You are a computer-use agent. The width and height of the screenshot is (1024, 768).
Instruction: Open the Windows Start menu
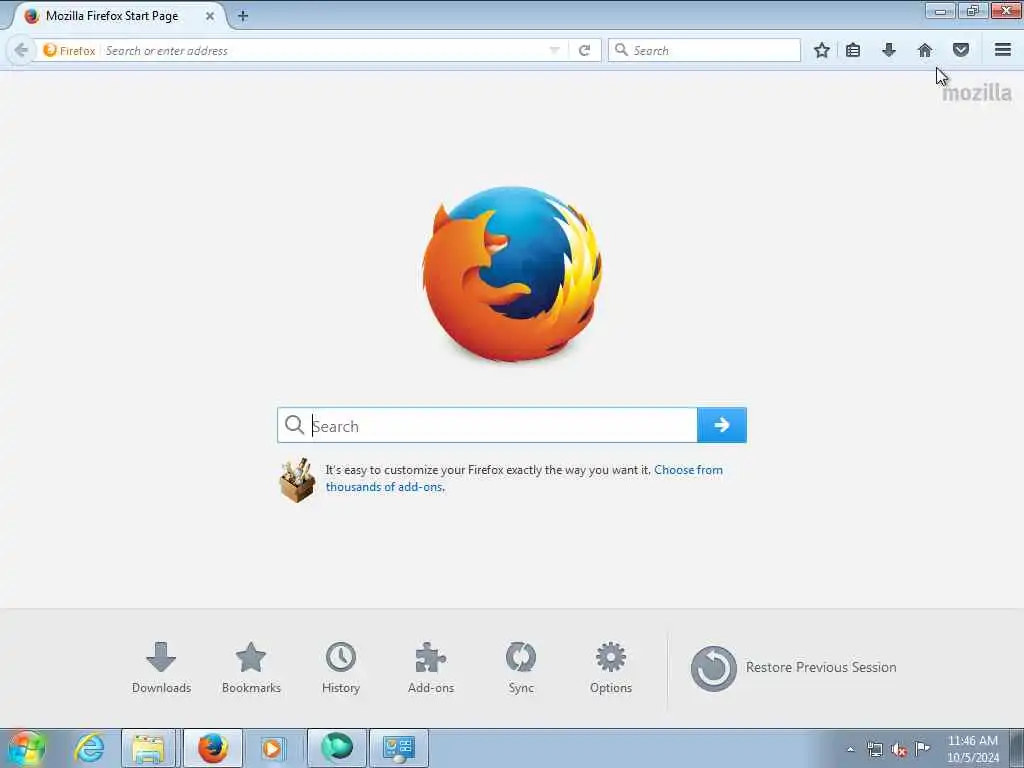pos(26,748)
